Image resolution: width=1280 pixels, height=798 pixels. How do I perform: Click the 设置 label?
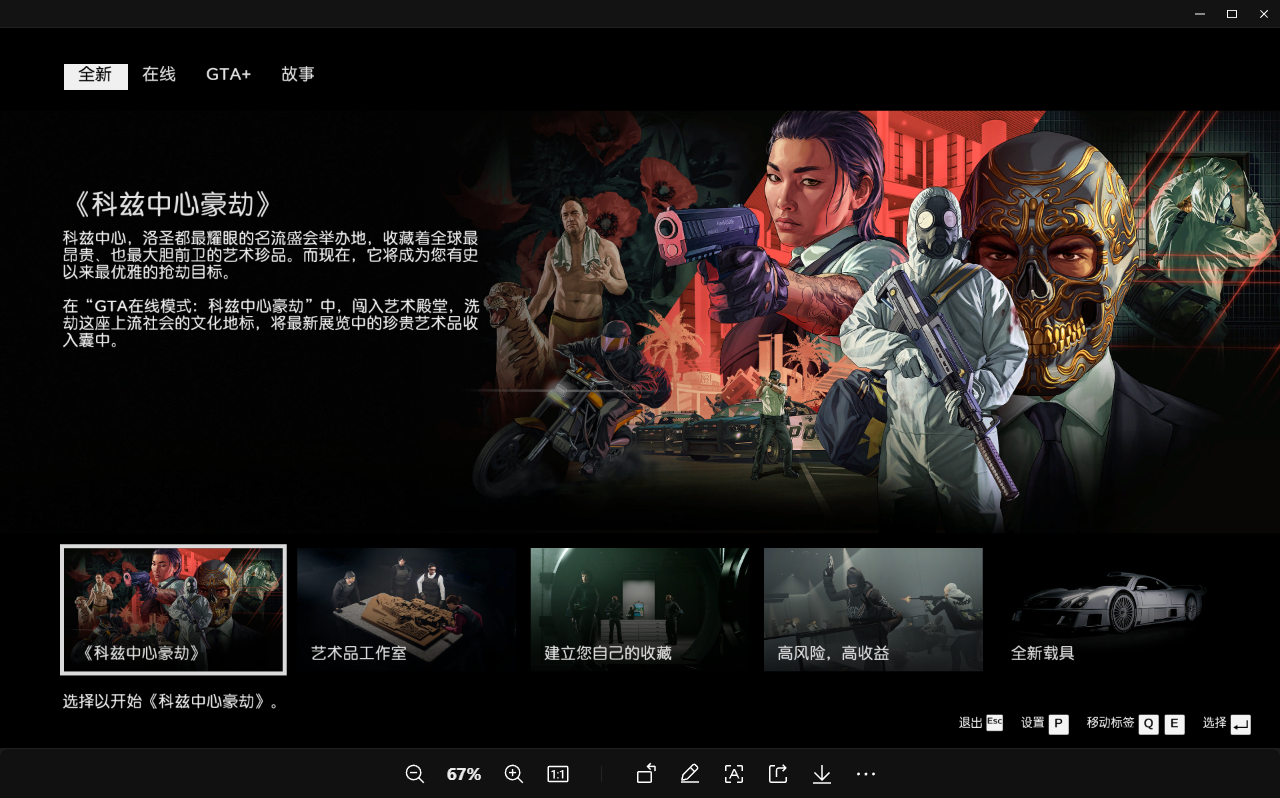click(1033, 723)
